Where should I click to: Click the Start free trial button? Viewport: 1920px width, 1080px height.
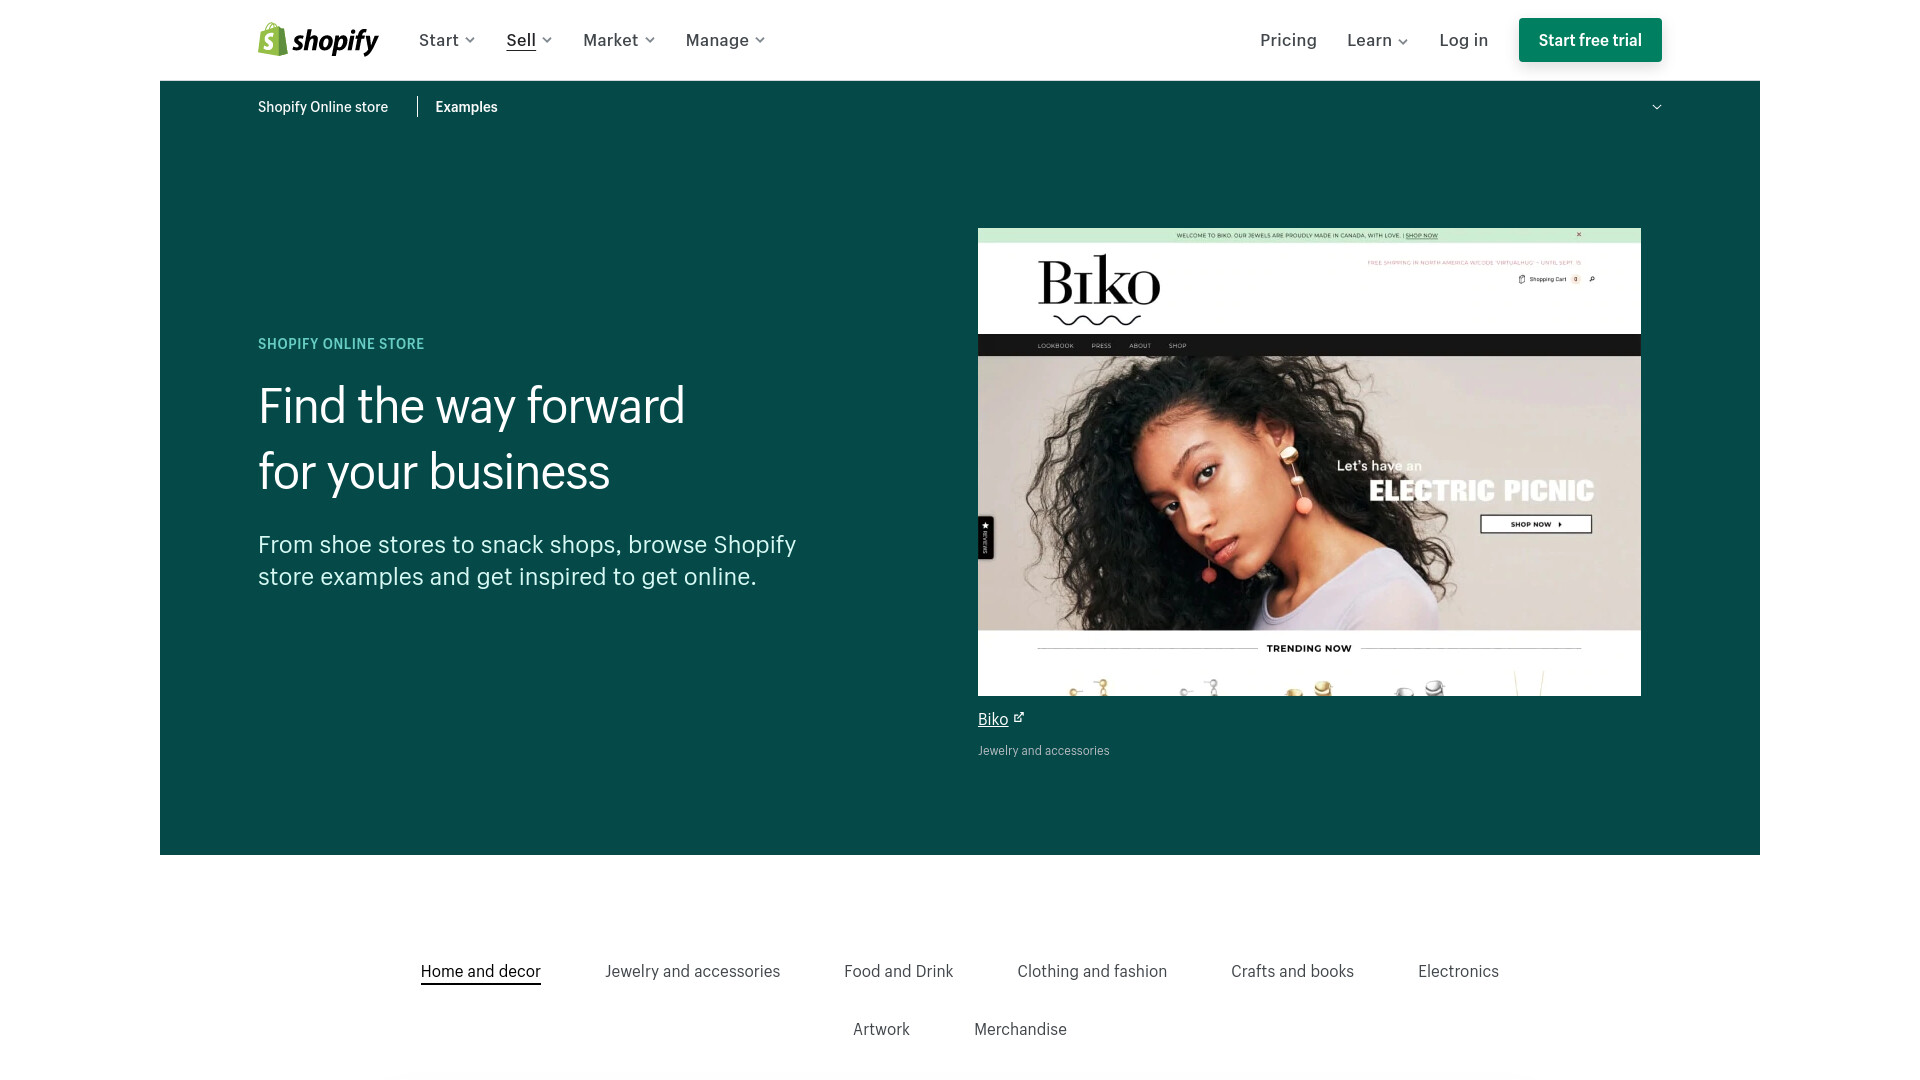coord(1590,40)
